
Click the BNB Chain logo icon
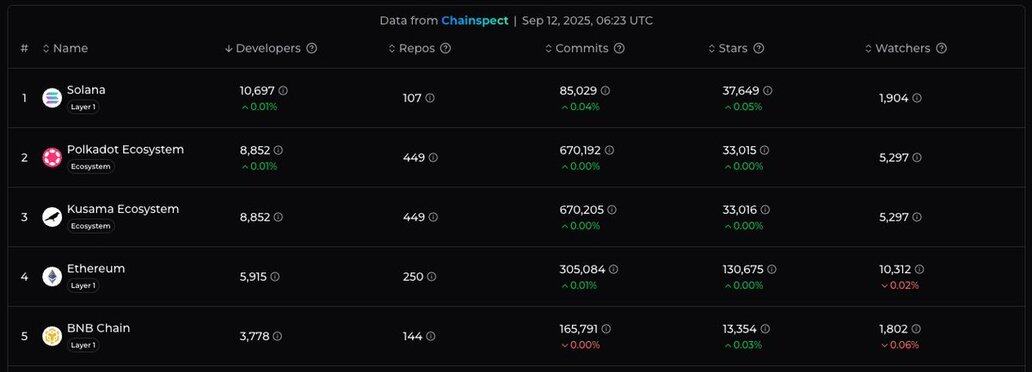tap(52, 336)
